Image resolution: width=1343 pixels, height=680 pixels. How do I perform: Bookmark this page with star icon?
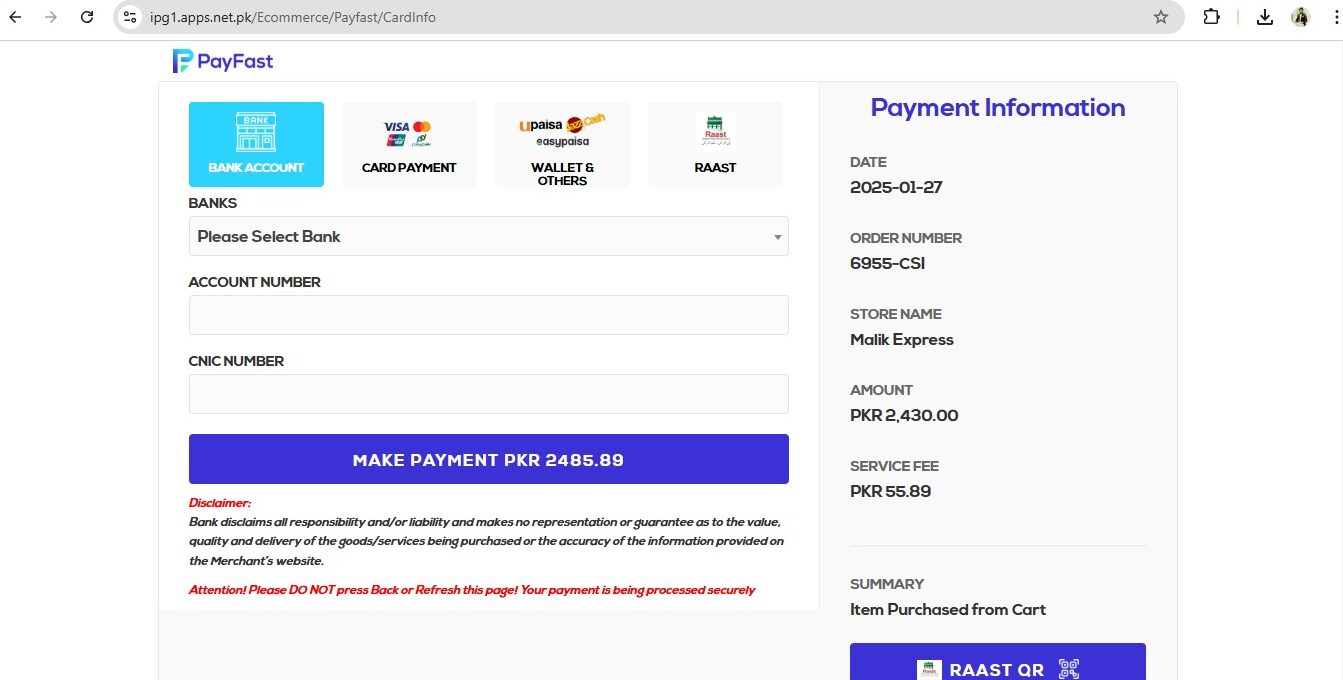1160,17
